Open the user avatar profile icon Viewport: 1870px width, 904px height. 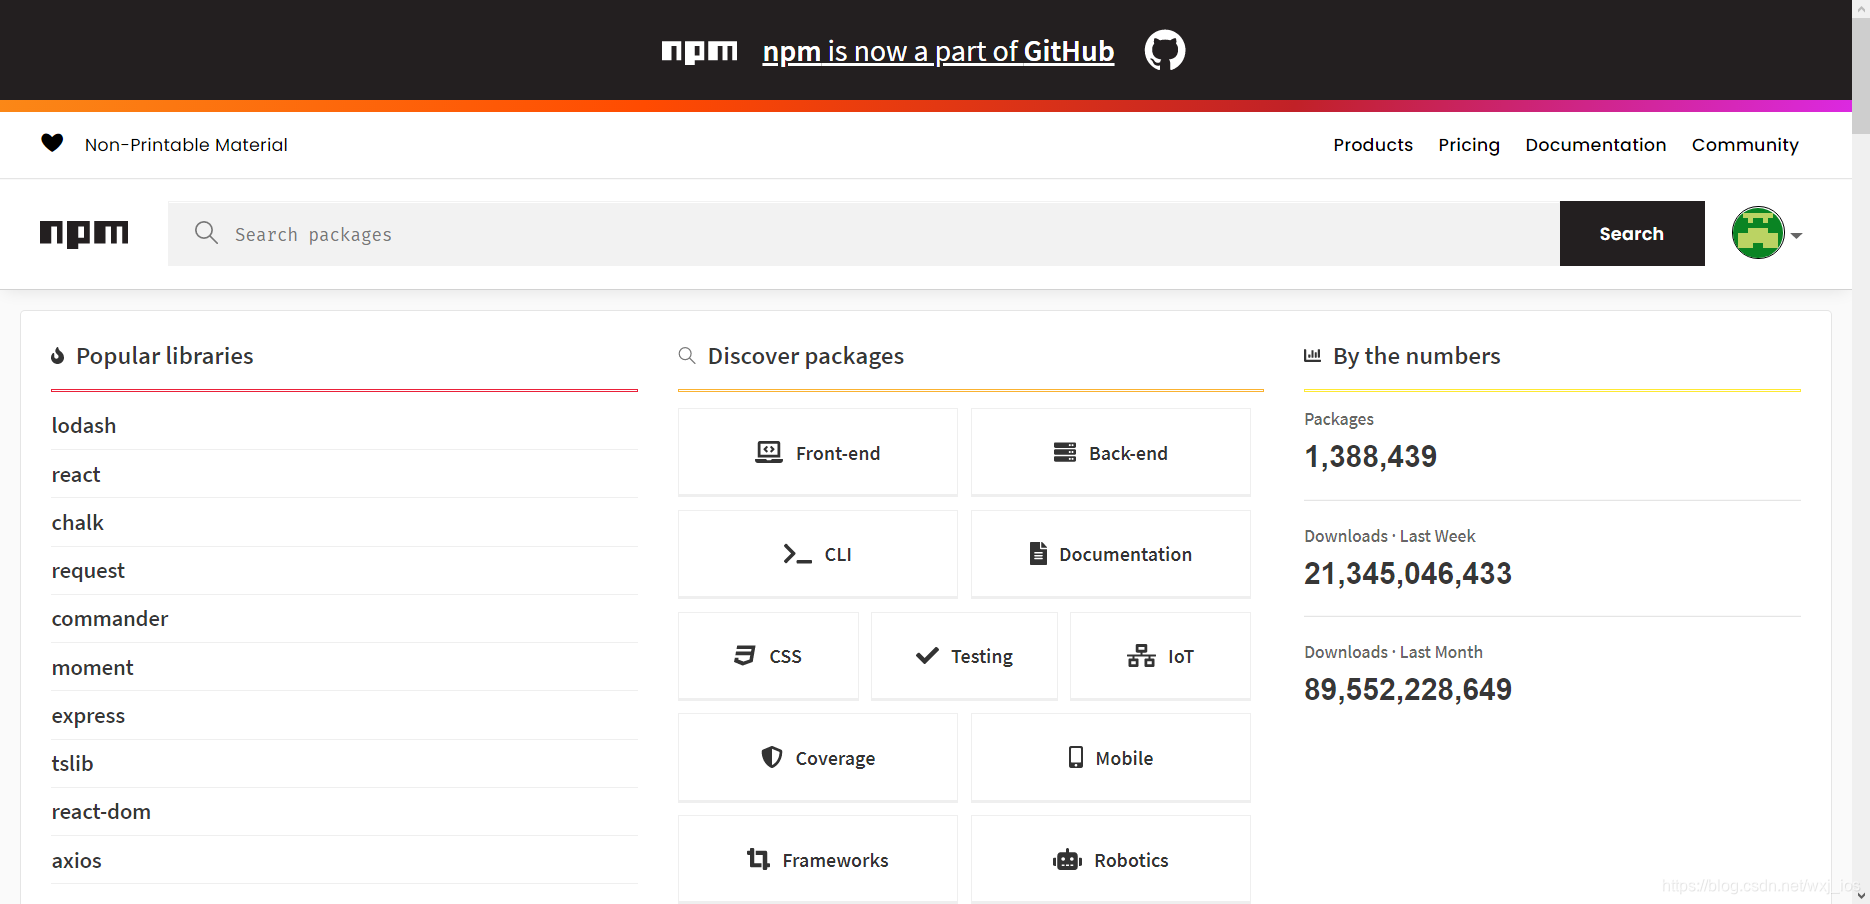1758,233
